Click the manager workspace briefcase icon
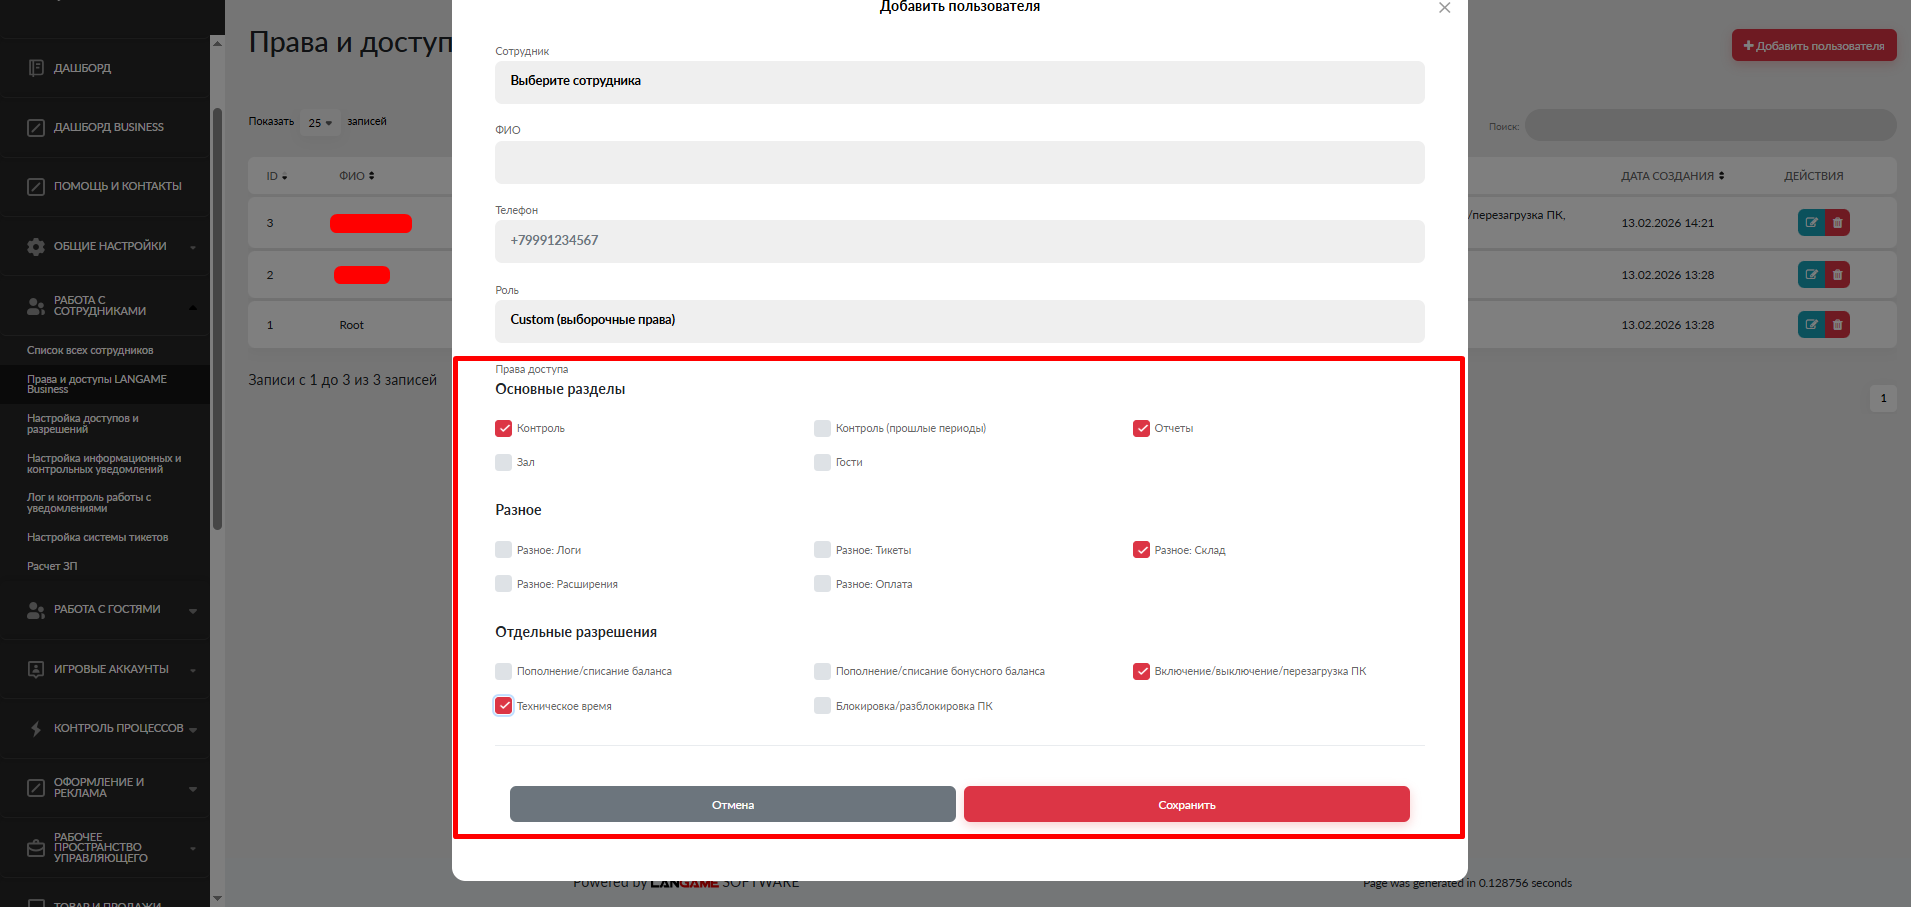 [x=36, y=848]
